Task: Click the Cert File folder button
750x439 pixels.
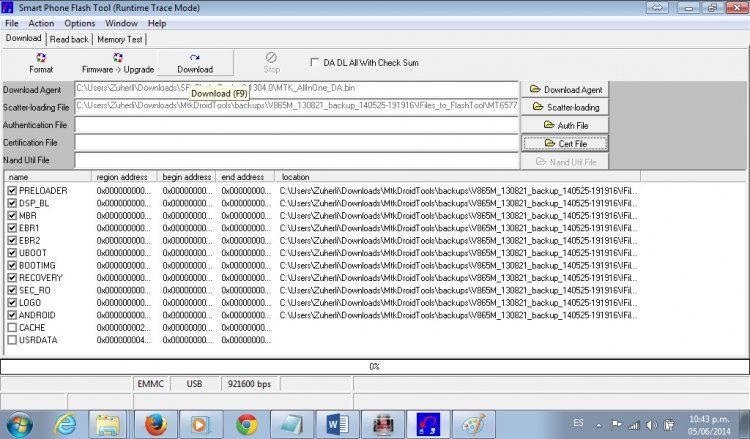Action: 565,143
